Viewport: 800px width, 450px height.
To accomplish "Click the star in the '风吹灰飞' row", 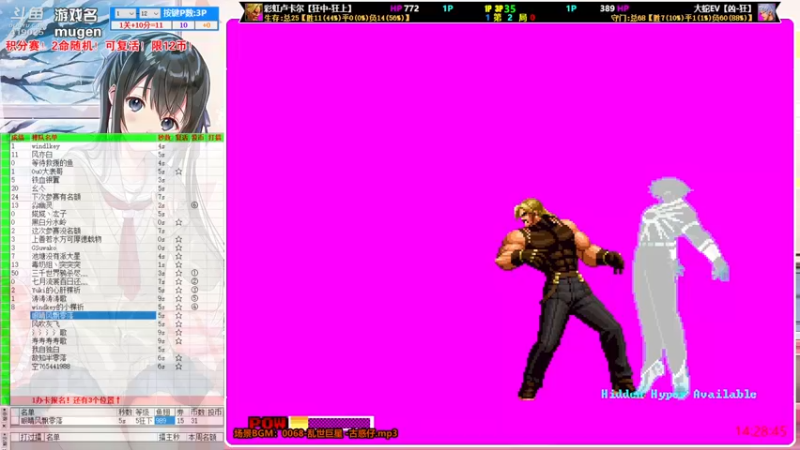I will coord(179,324).
